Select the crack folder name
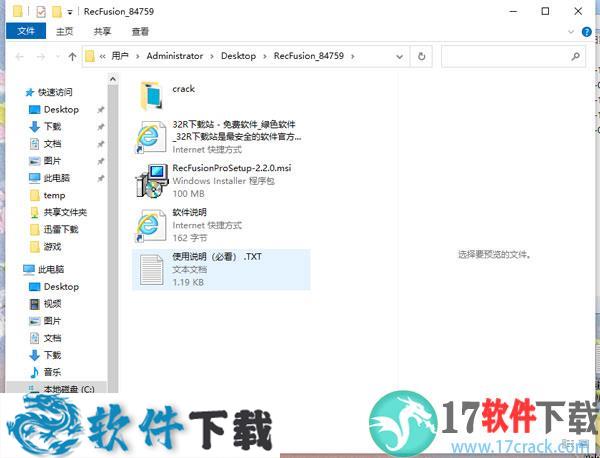This screenshot has height=458, width=600. point(183,89)
